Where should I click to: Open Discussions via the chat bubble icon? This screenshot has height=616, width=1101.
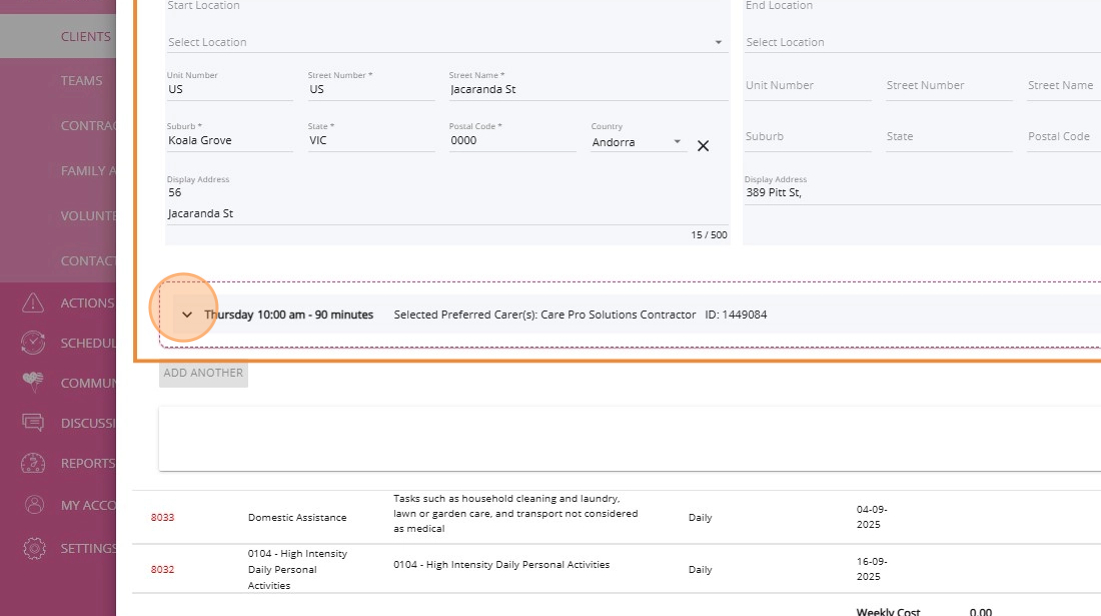coord(33,423)
